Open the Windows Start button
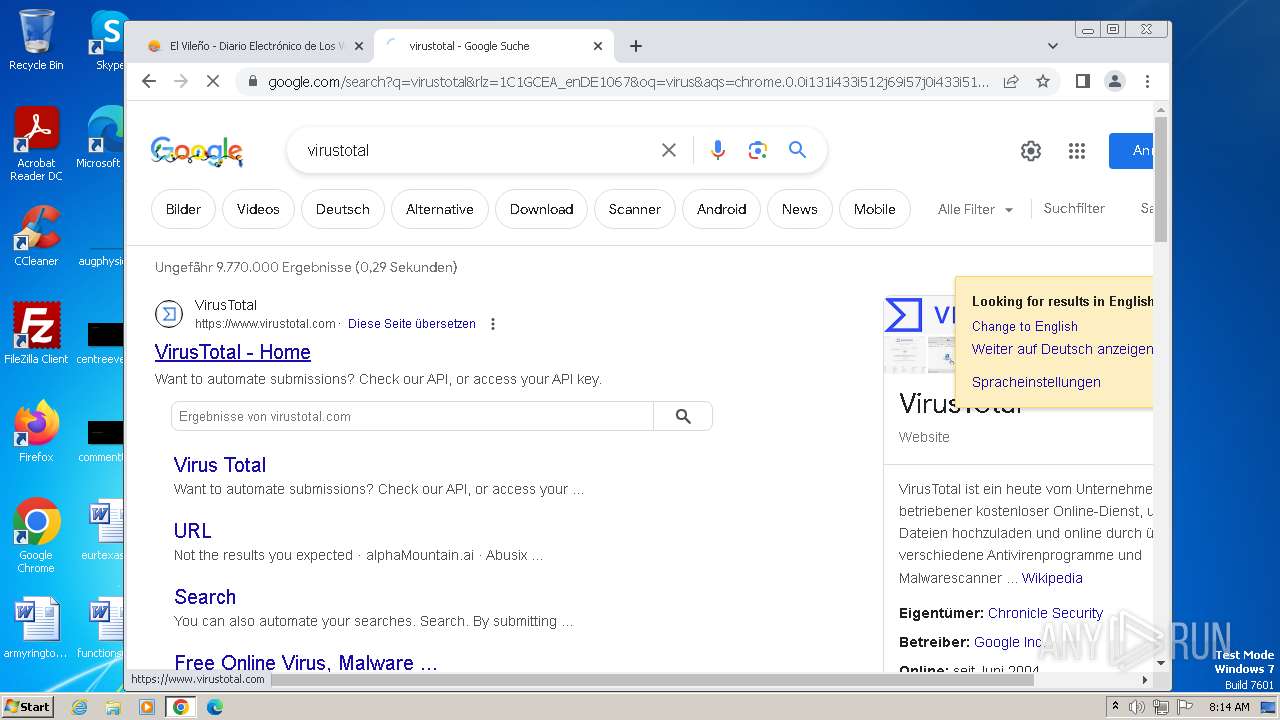This screenshot has width=1280, height=720. coord(28,706)
